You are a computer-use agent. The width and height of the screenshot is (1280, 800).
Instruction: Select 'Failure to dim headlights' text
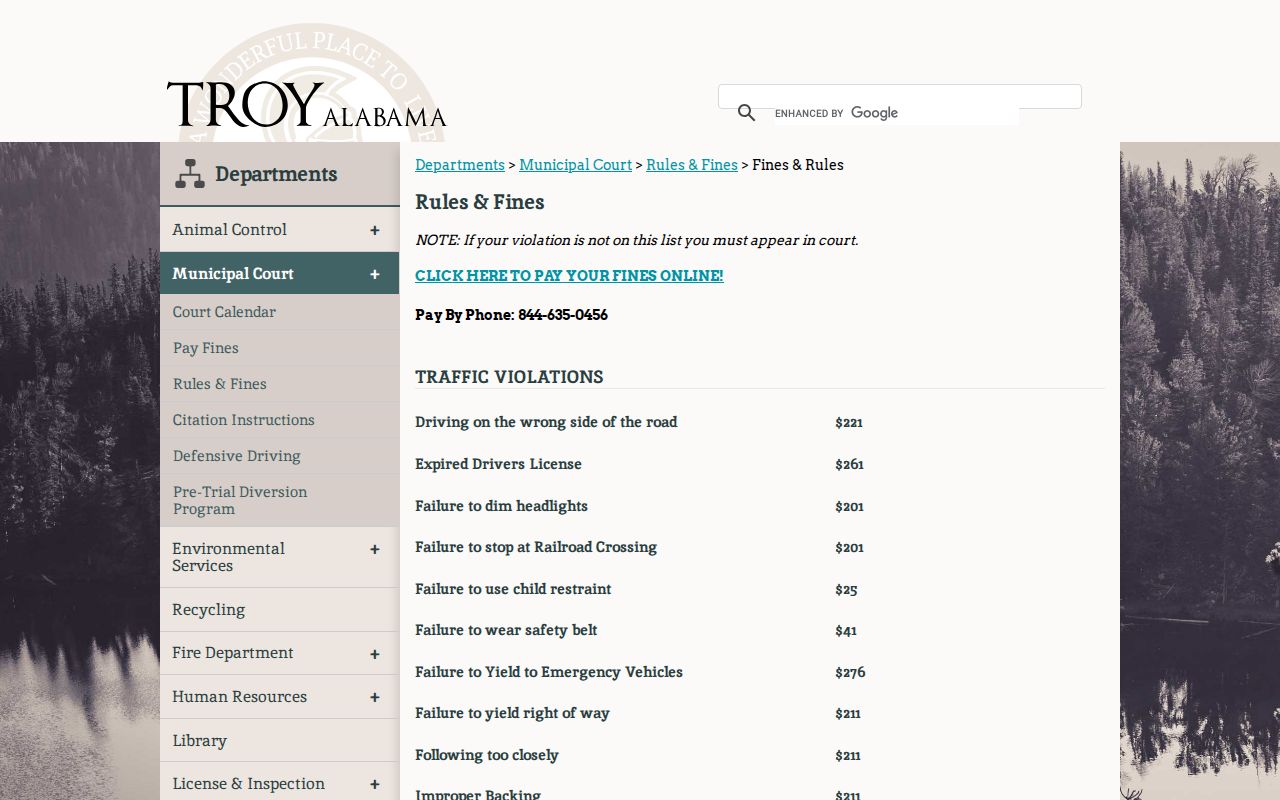tap(501, 506)
